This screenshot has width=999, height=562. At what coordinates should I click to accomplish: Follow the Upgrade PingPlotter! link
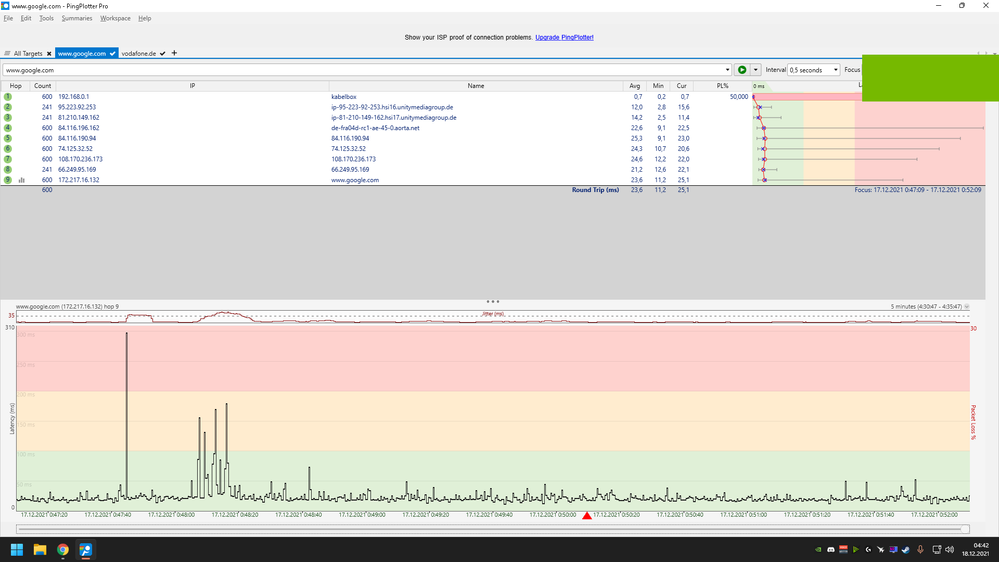tap(564, 38)
